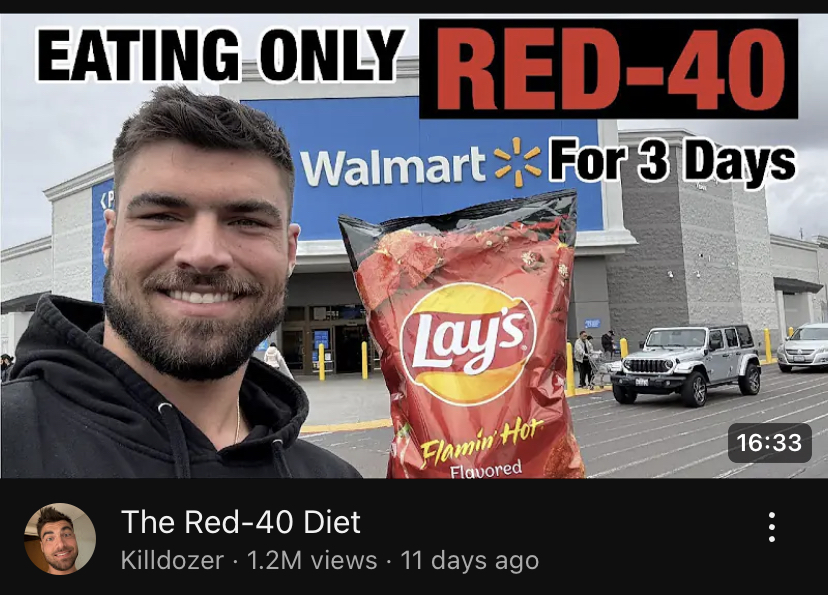
Task: Click the 16:33 duration badge
Action: click(769, 443)
